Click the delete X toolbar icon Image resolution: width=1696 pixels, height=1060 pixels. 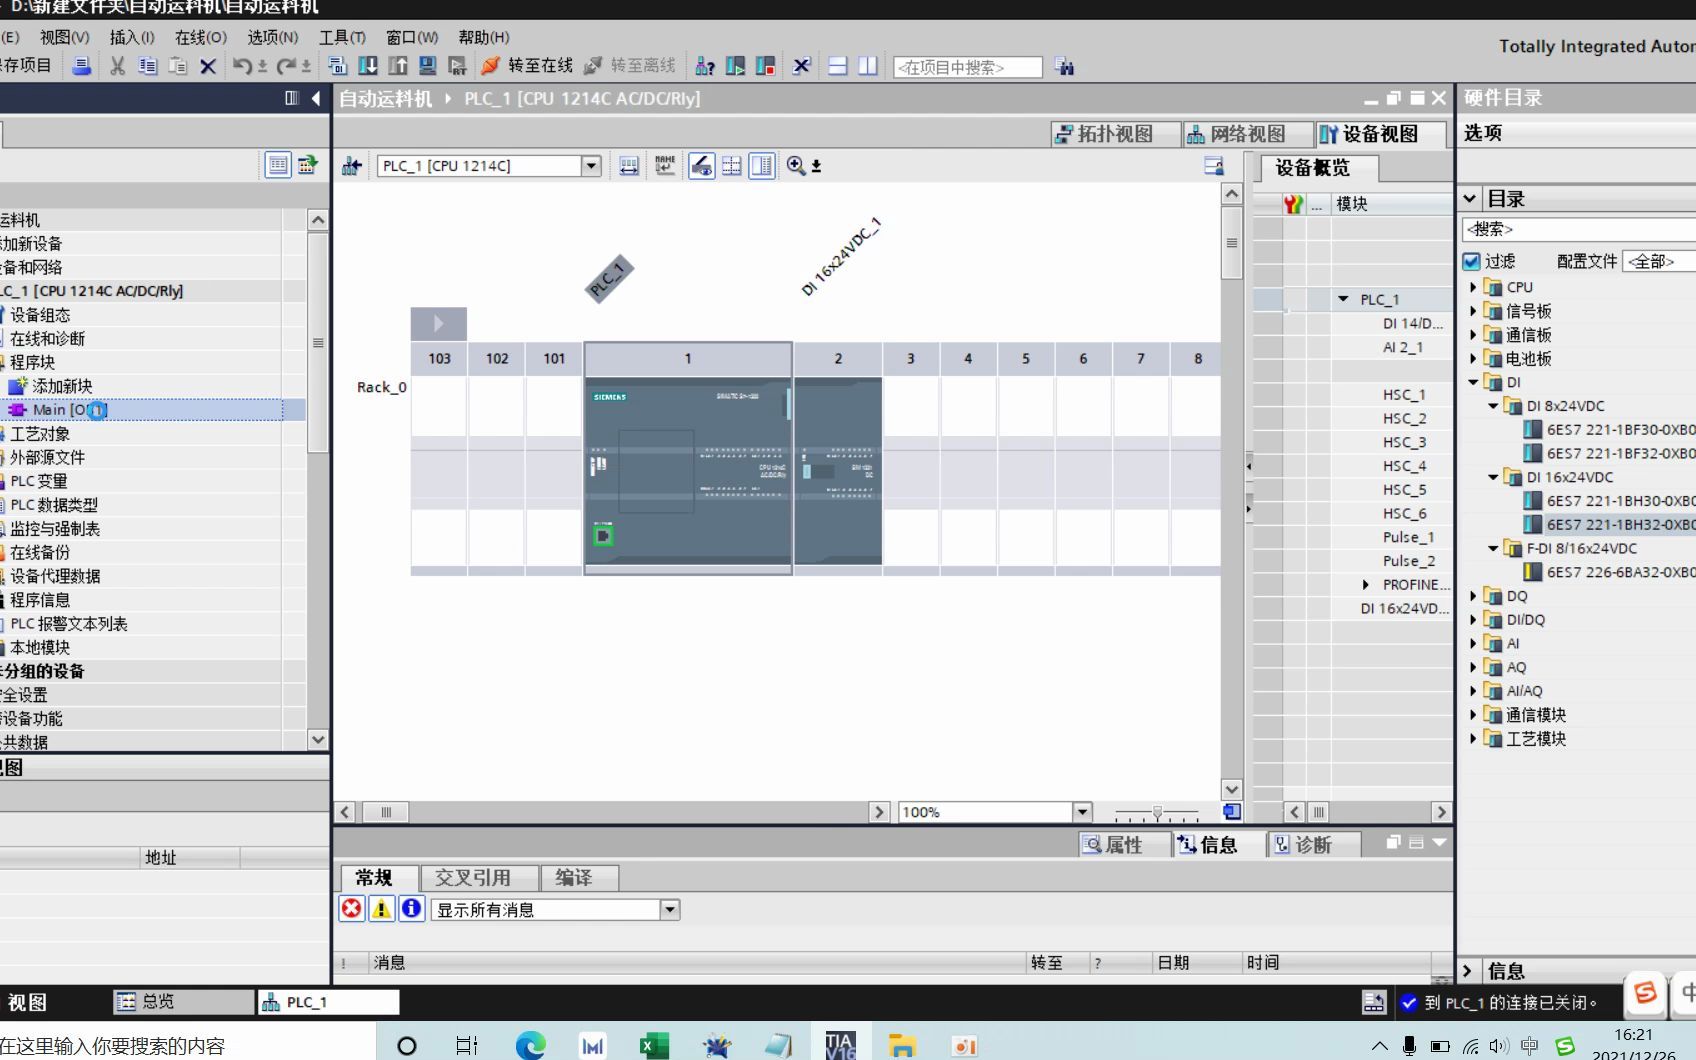(208, 66)
